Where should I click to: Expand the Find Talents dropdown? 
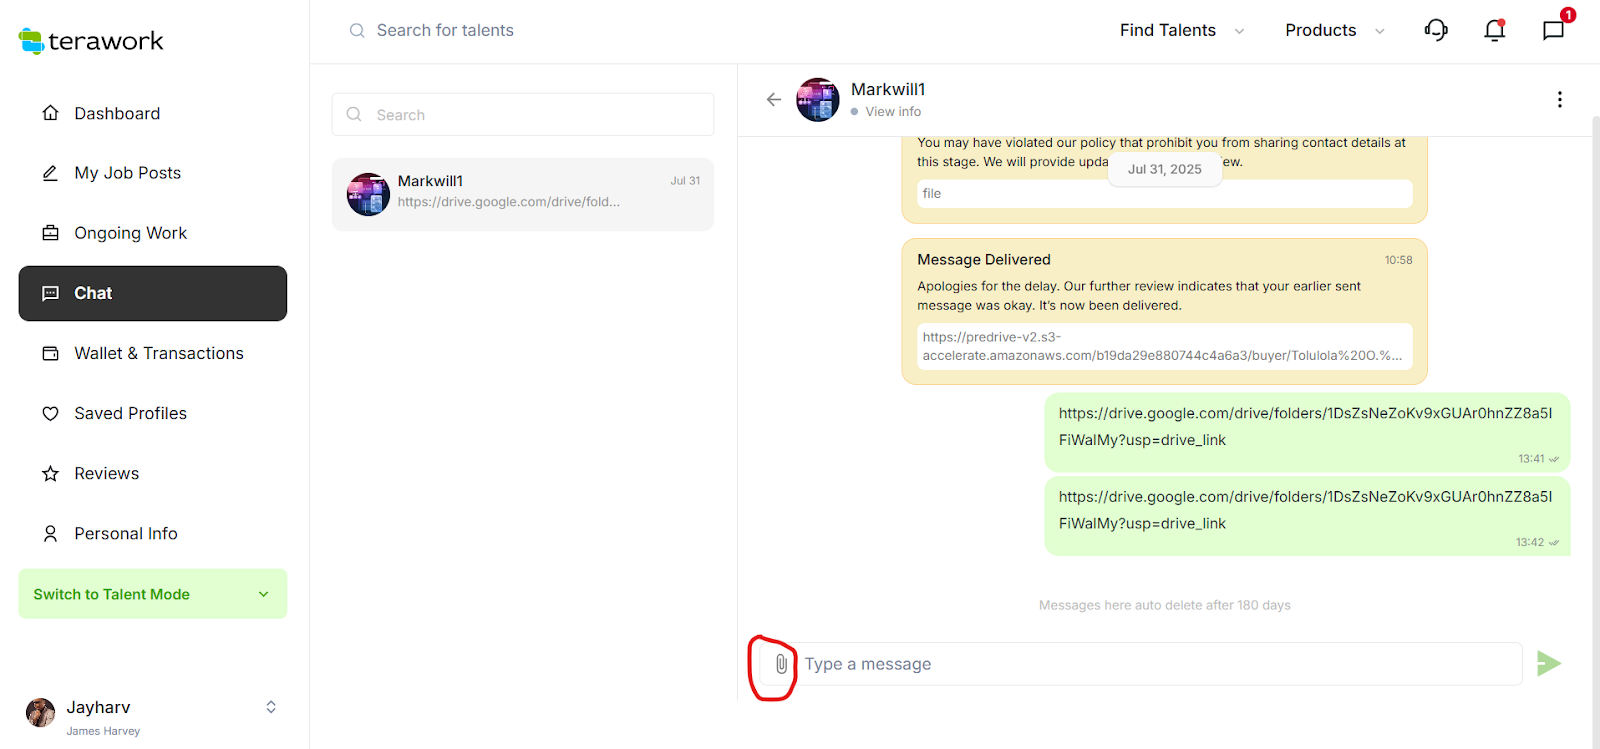pyautogui.click(x=1181, y=31)
